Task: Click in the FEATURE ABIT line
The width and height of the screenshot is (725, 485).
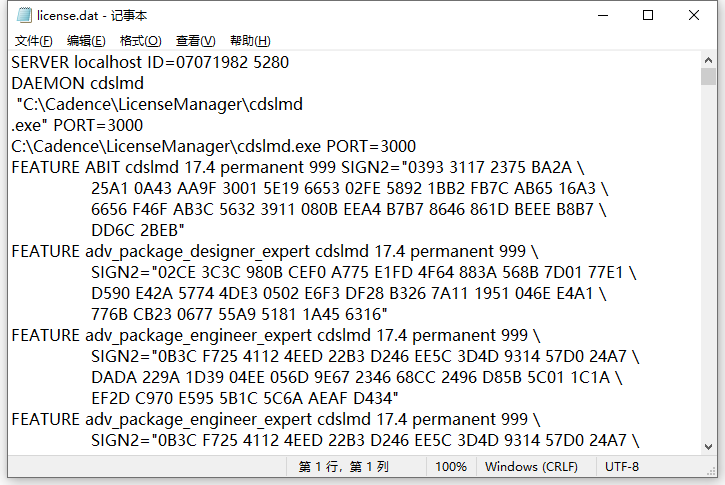Action: [298, 167]
